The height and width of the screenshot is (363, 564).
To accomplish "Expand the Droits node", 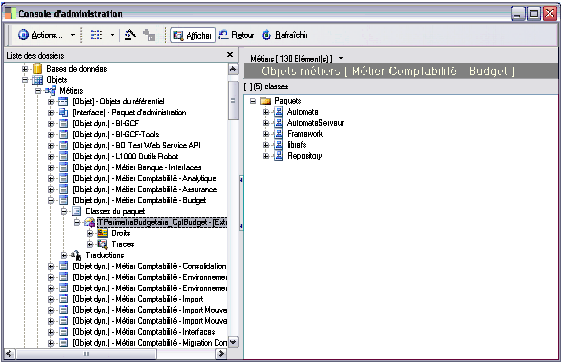I will click(90, 233).
